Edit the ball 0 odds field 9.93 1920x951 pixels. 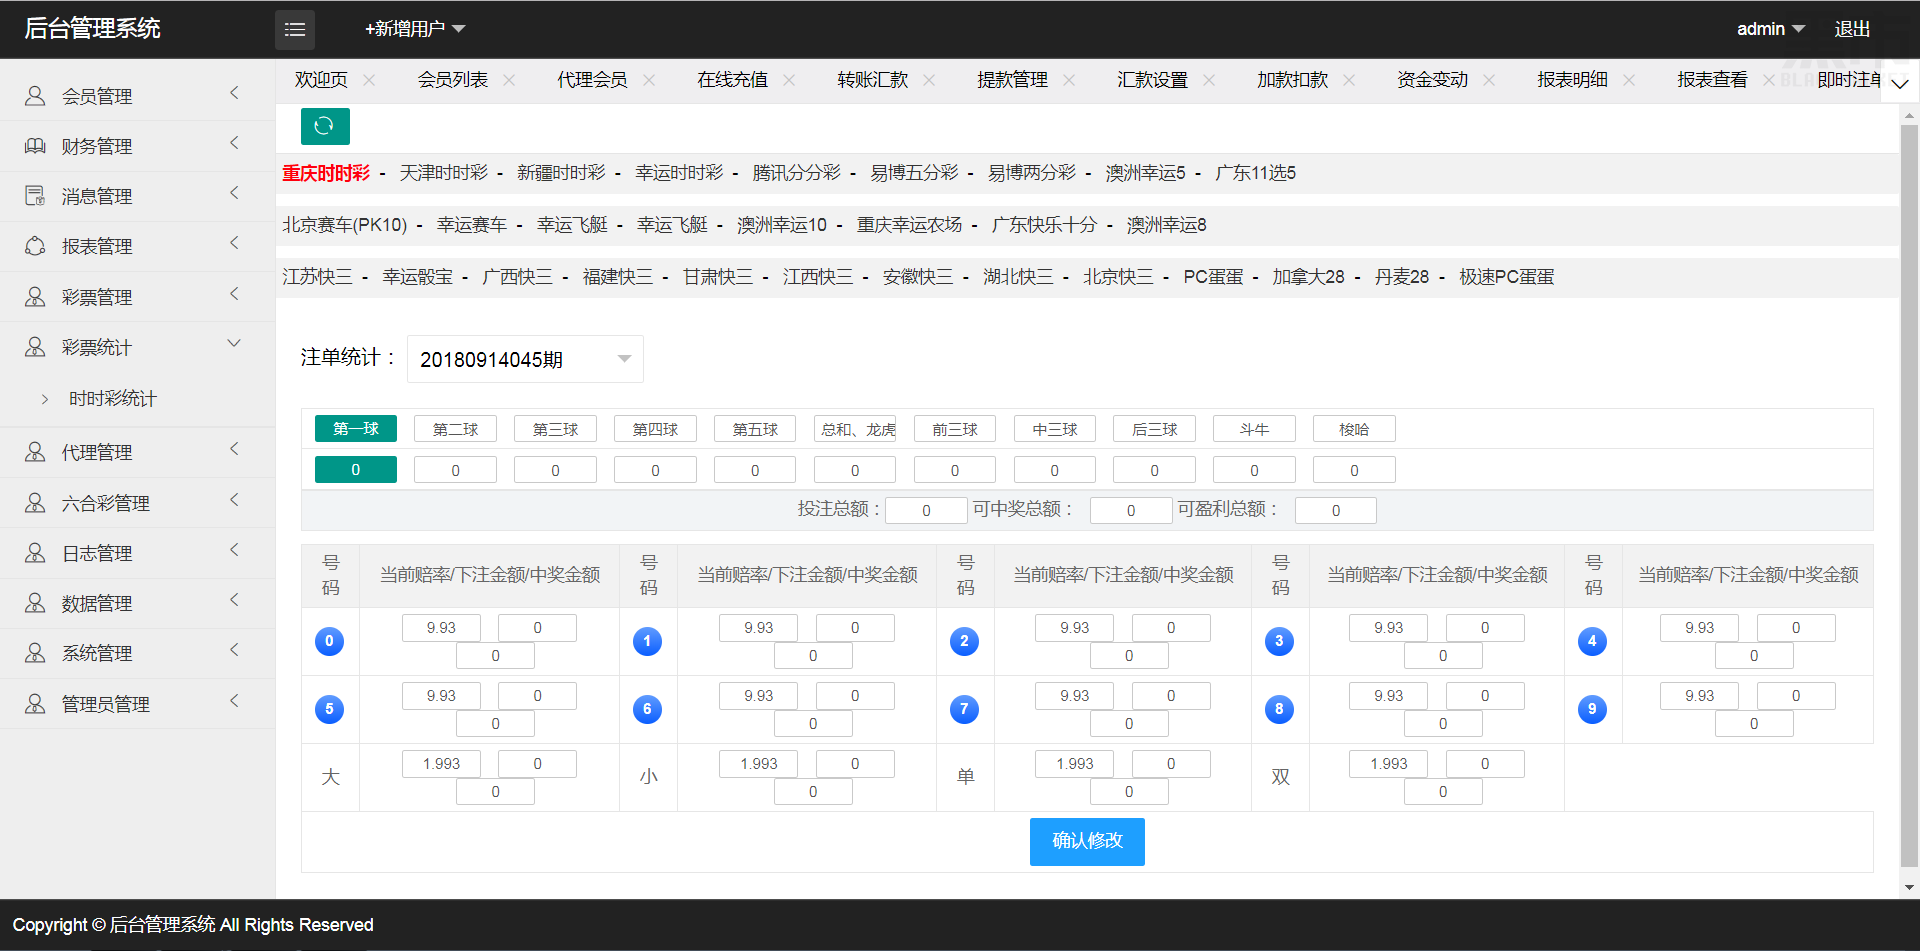click(x=441, y=628)
